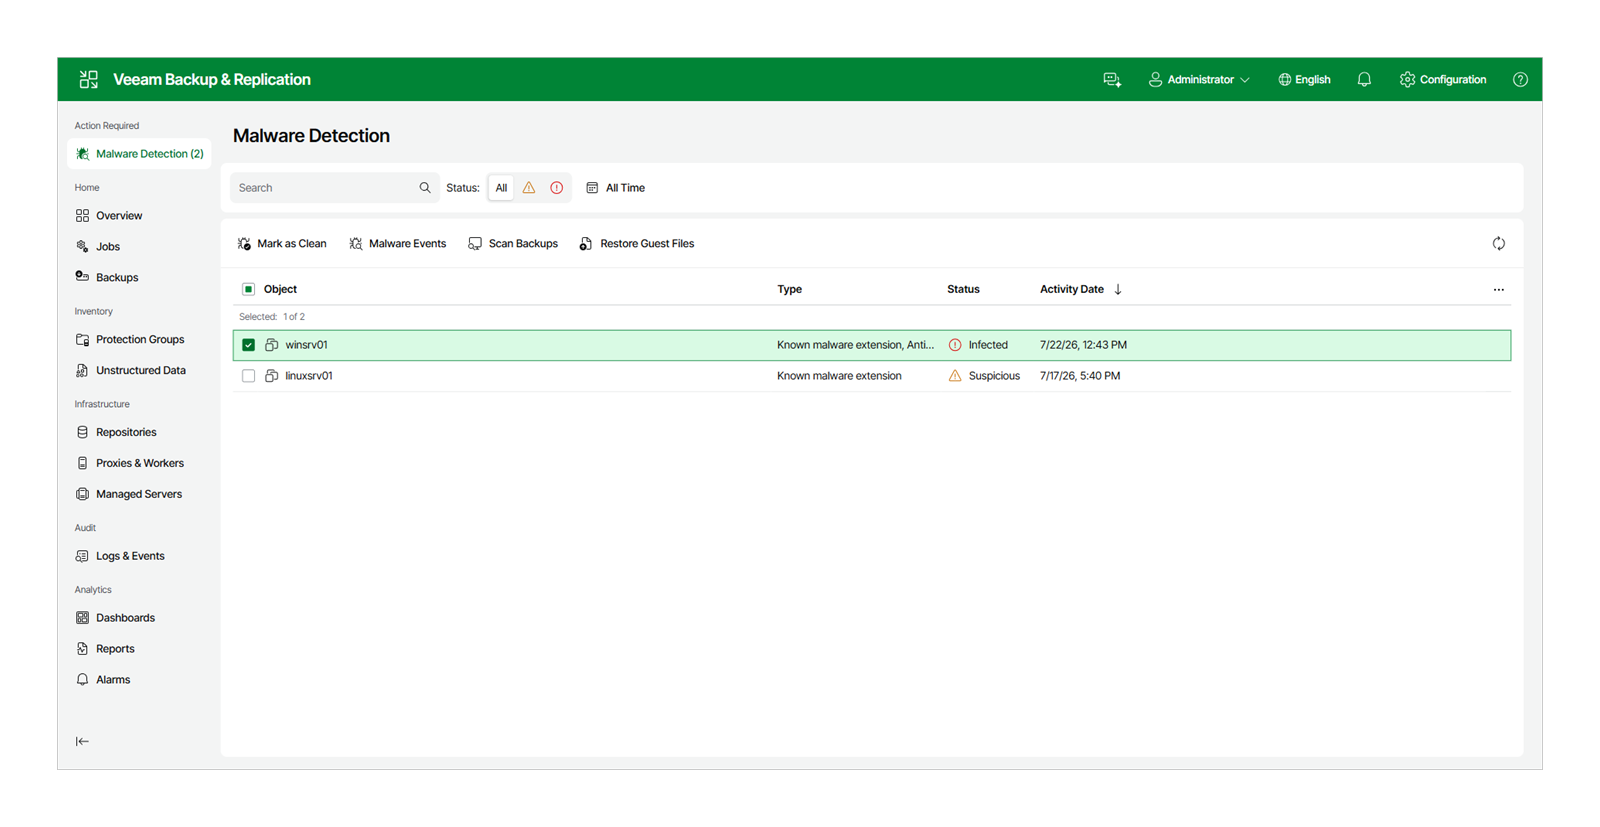Click Restore Guest Files button
The image size is (1600, 827).
[x=637, y=244]
